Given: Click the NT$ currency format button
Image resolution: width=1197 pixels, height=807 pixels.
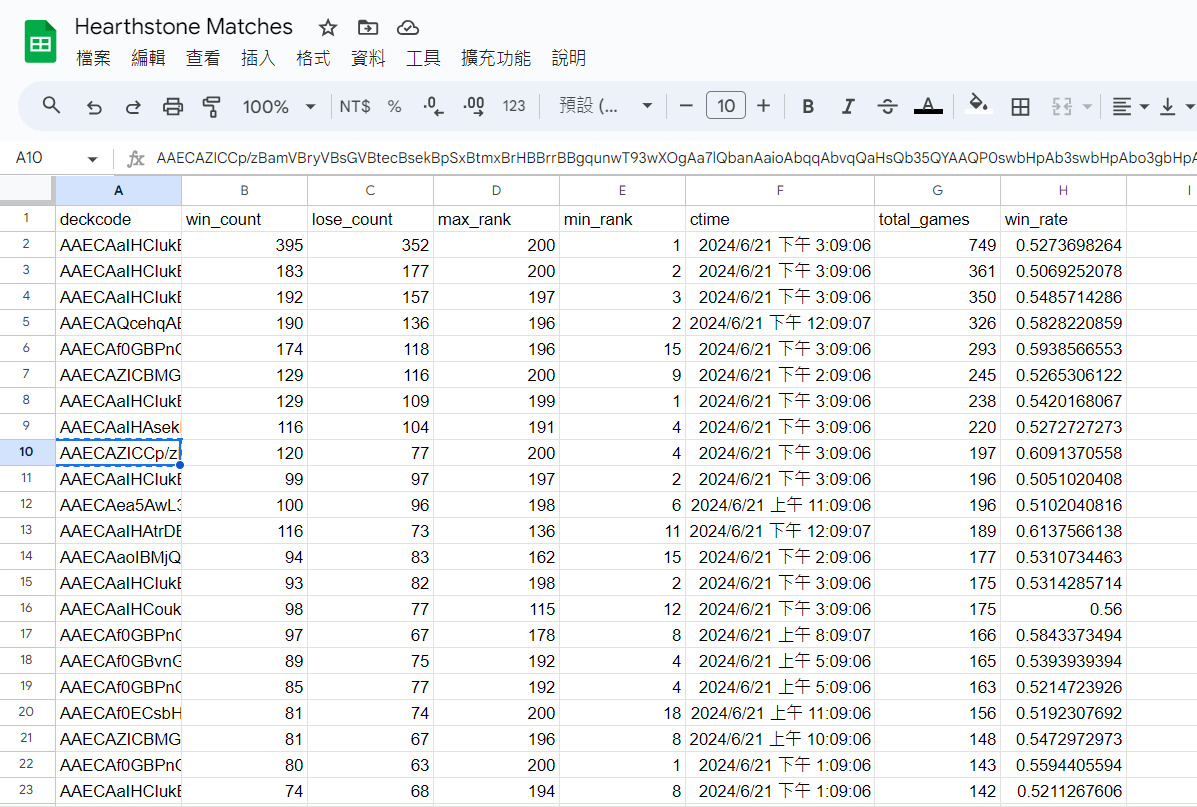Looking at the screenshot, I should coord(355,106).
